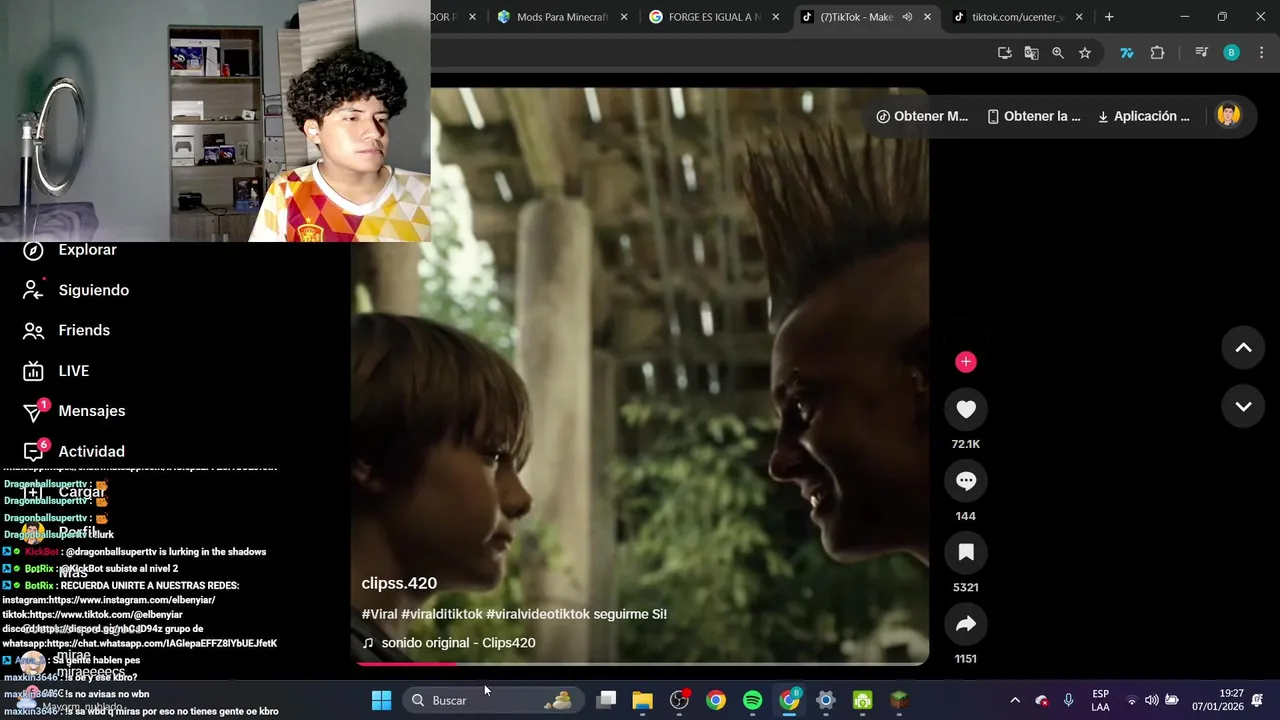The height and width of the screenshot is (720, 1280).
Task: Open the green Android app on the taskbar
Action: (x=862, y=700)
